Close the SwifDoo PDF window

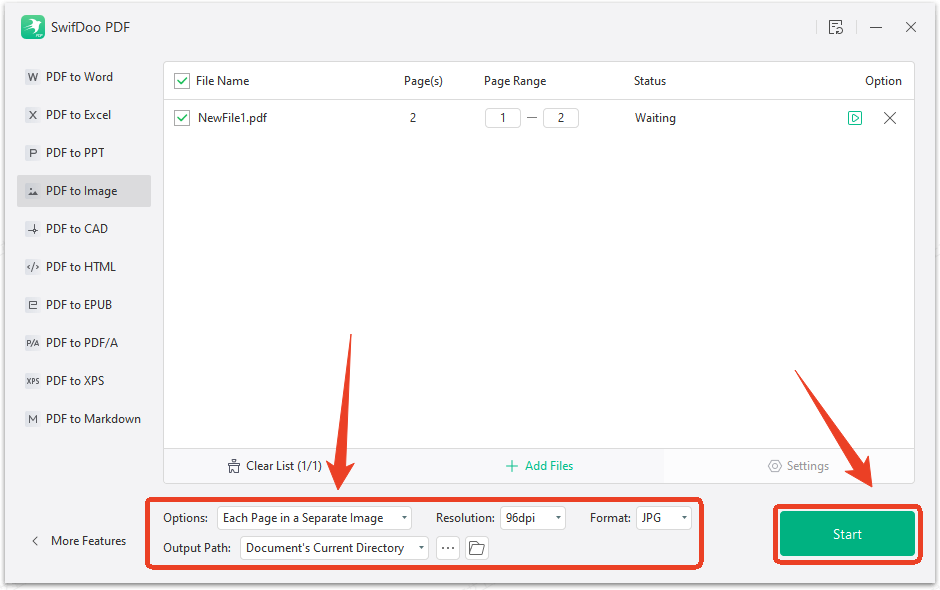tap(911, 27)
